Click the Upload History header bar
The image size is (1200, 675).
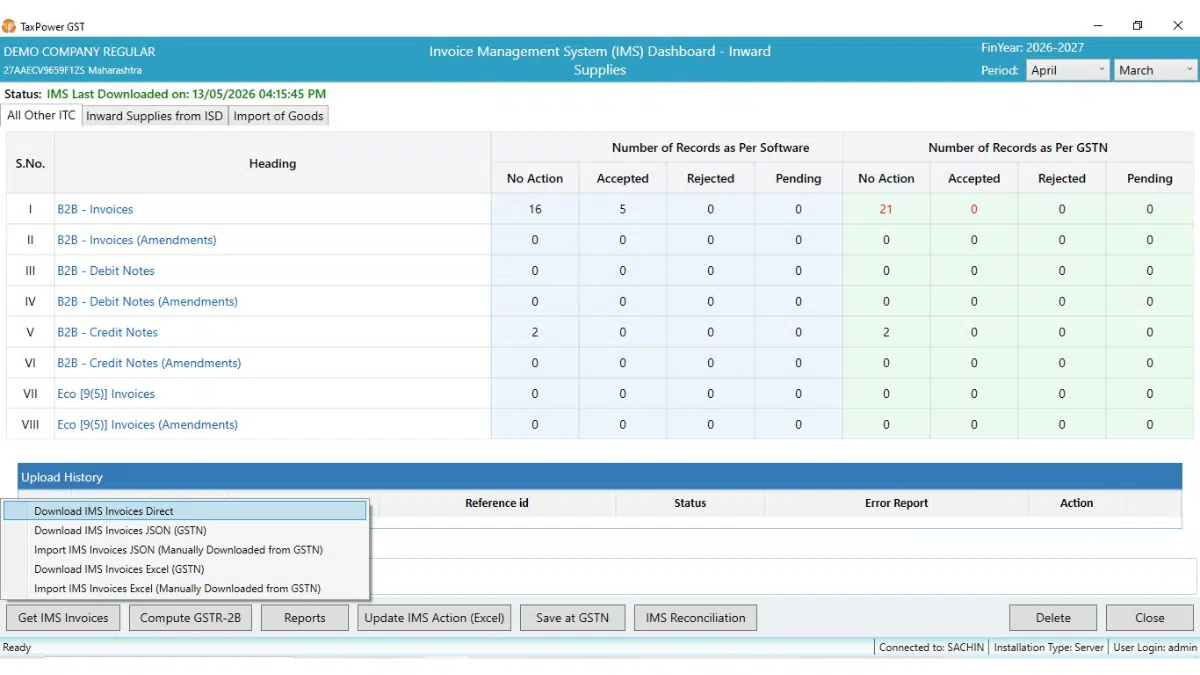[x=599, y=477]
